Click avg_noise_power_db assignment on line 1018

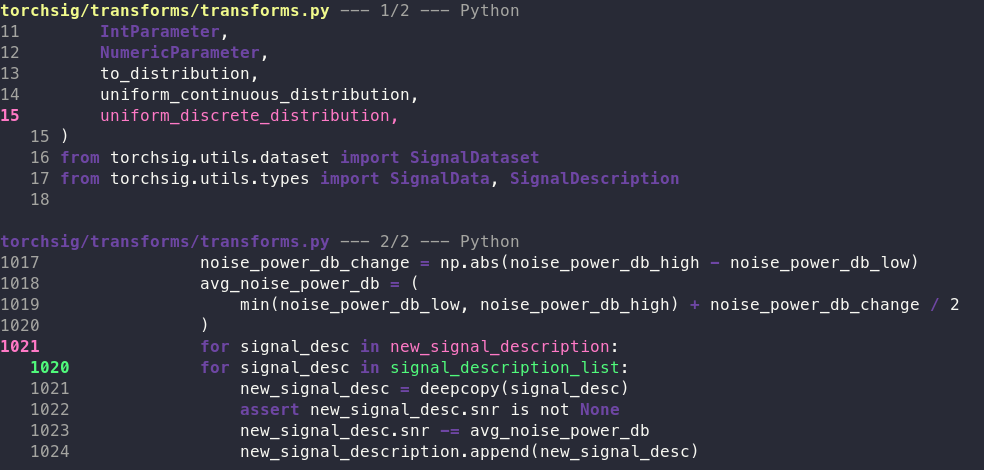[x=289, y=284]
